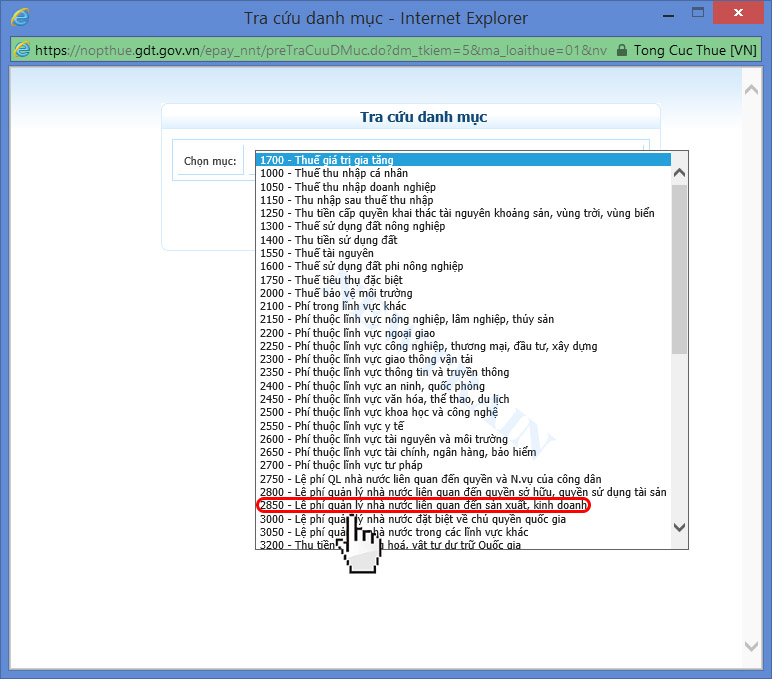The image size is (772, 679).
Task: Click the security lock icon
Action: pos(622,50)
